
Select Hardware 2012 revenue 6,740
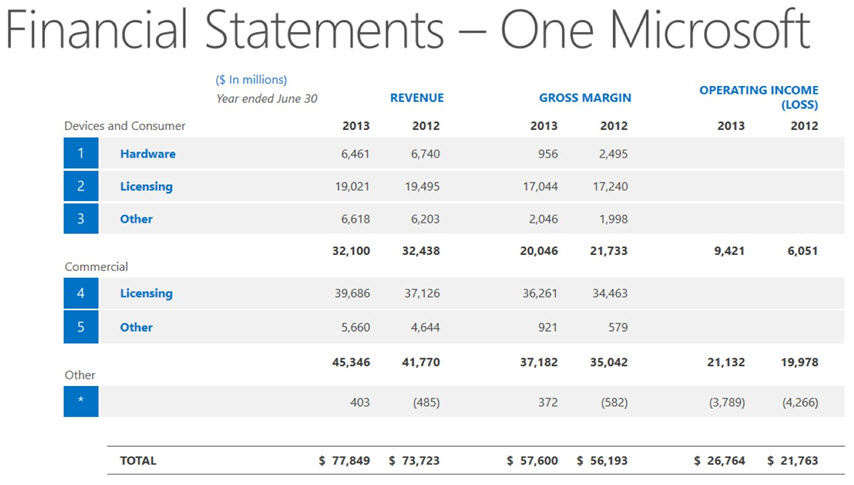425,154
